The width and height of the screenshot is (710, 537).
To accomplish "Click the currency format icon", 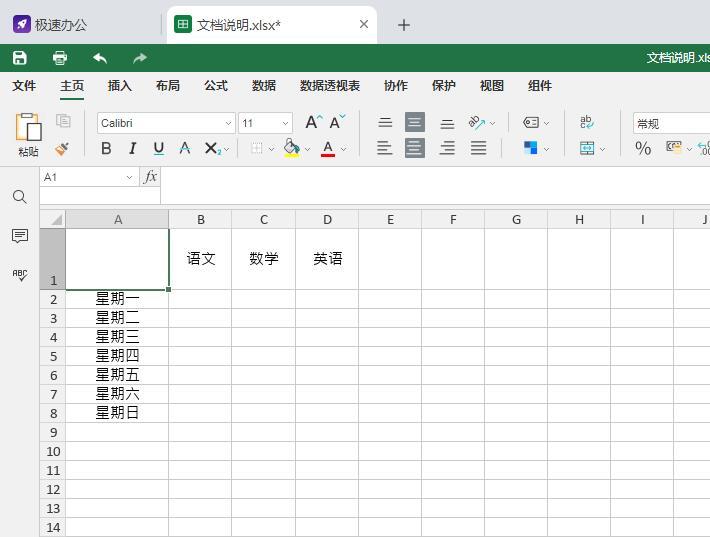I will (674, 147).
